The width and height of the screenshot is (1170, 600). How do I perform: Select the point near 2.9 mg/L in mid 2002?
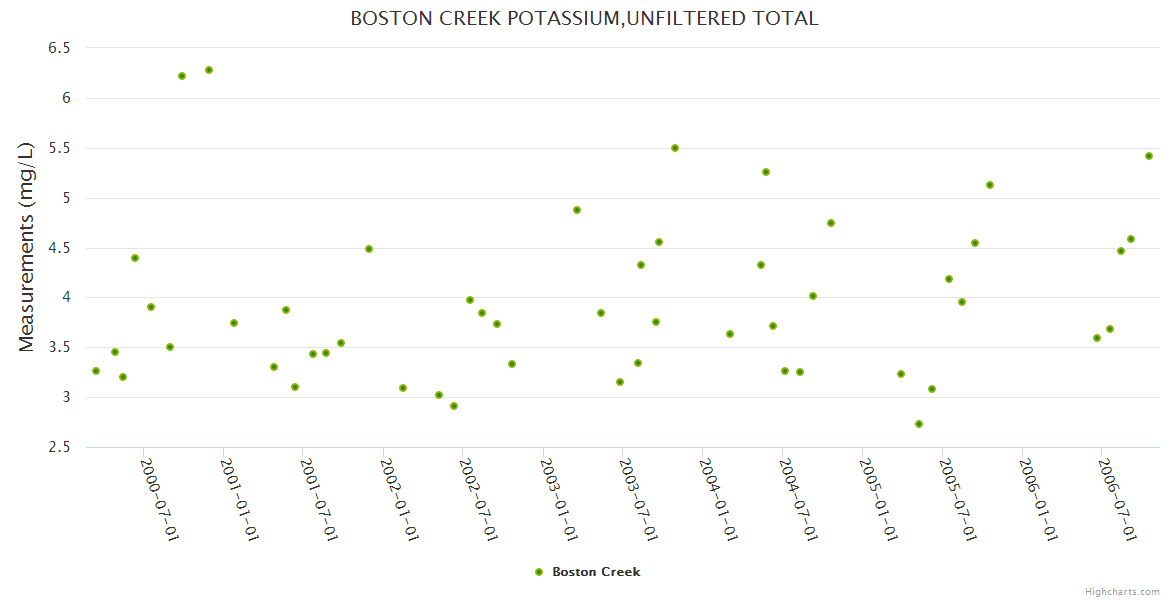(x=454, y=406)
